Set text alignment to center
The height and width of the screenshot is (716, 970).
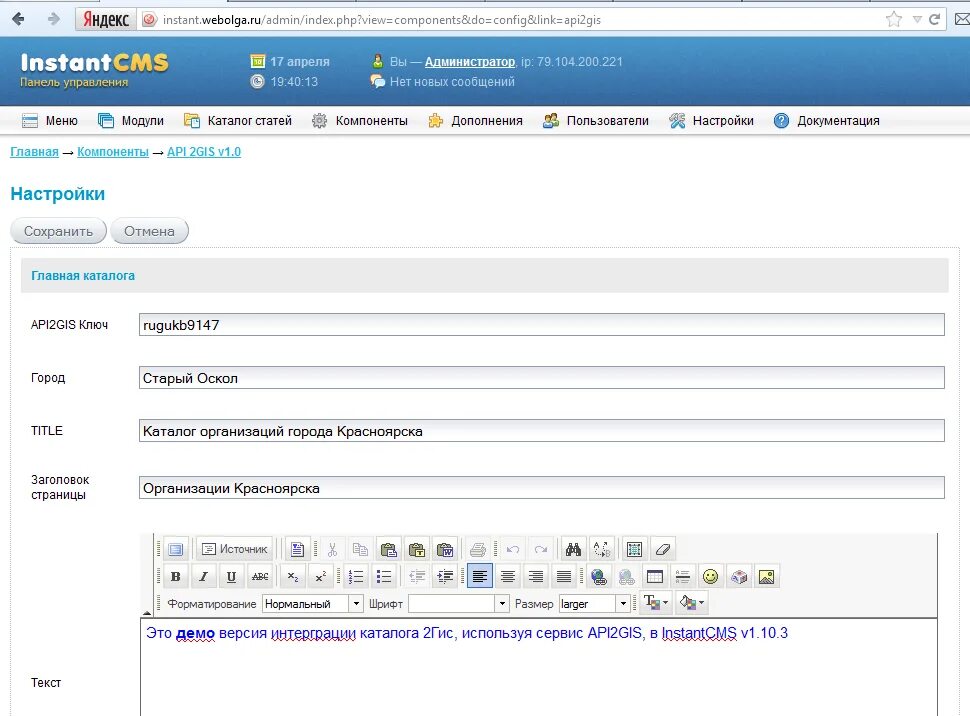click(x=508, y=577)
